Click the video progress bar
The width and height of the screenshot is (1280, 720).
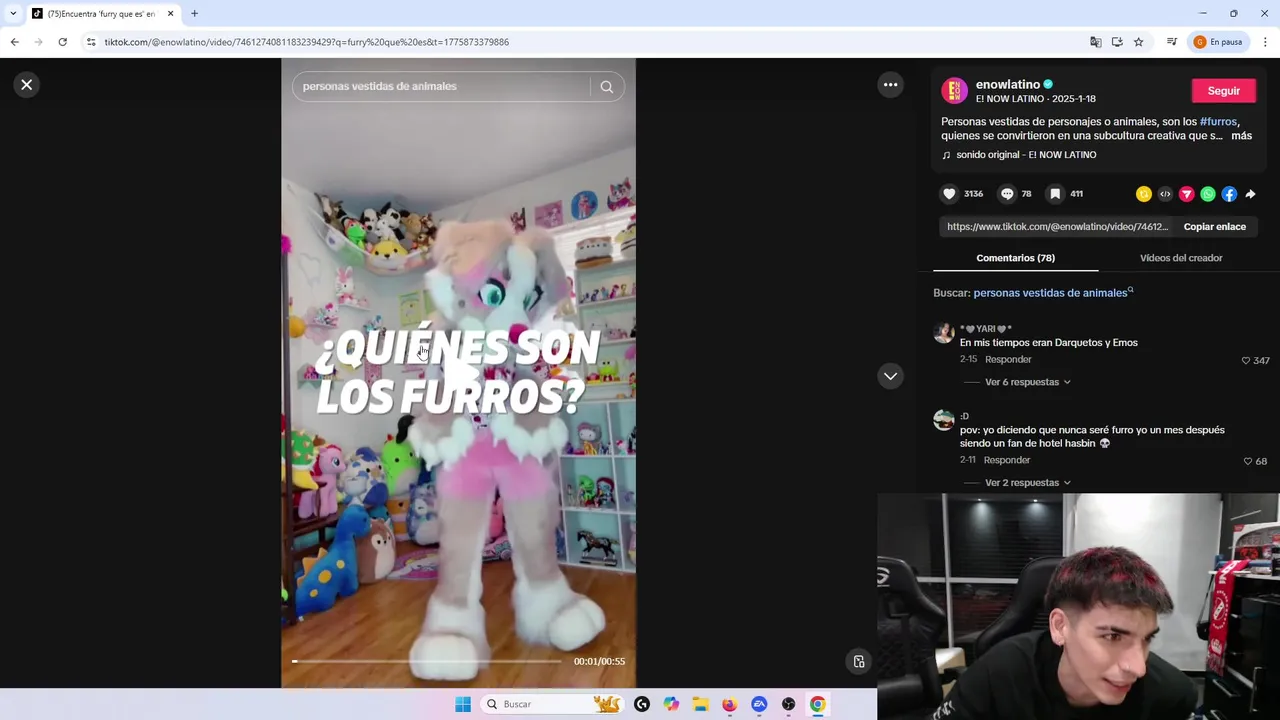(x=427, y=661)
